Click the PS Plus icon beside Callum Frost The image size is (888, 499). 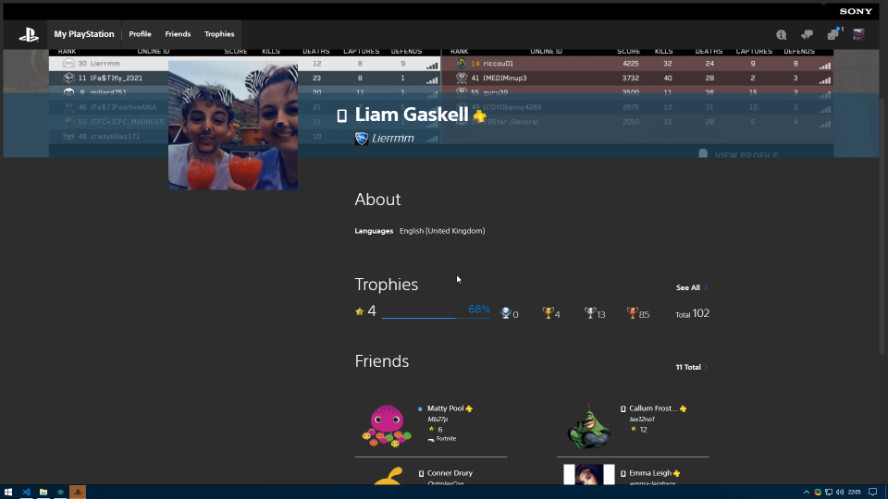[x=683, y=409]
